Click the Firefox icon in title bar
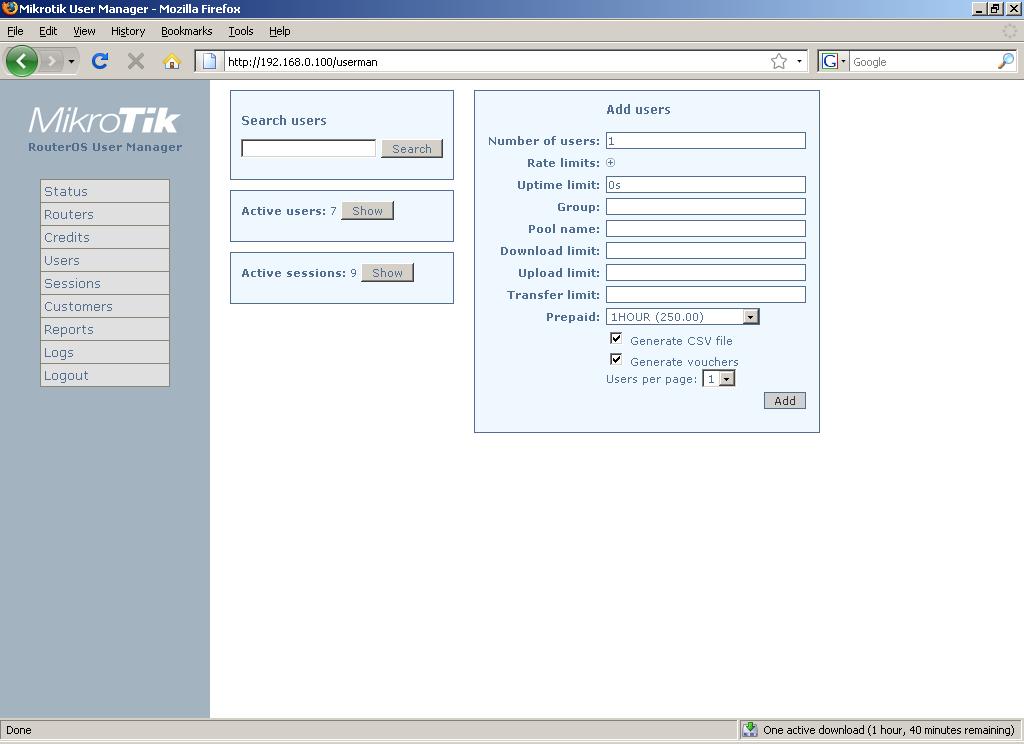The image size is (1024, 744). (x=9, y=8)
